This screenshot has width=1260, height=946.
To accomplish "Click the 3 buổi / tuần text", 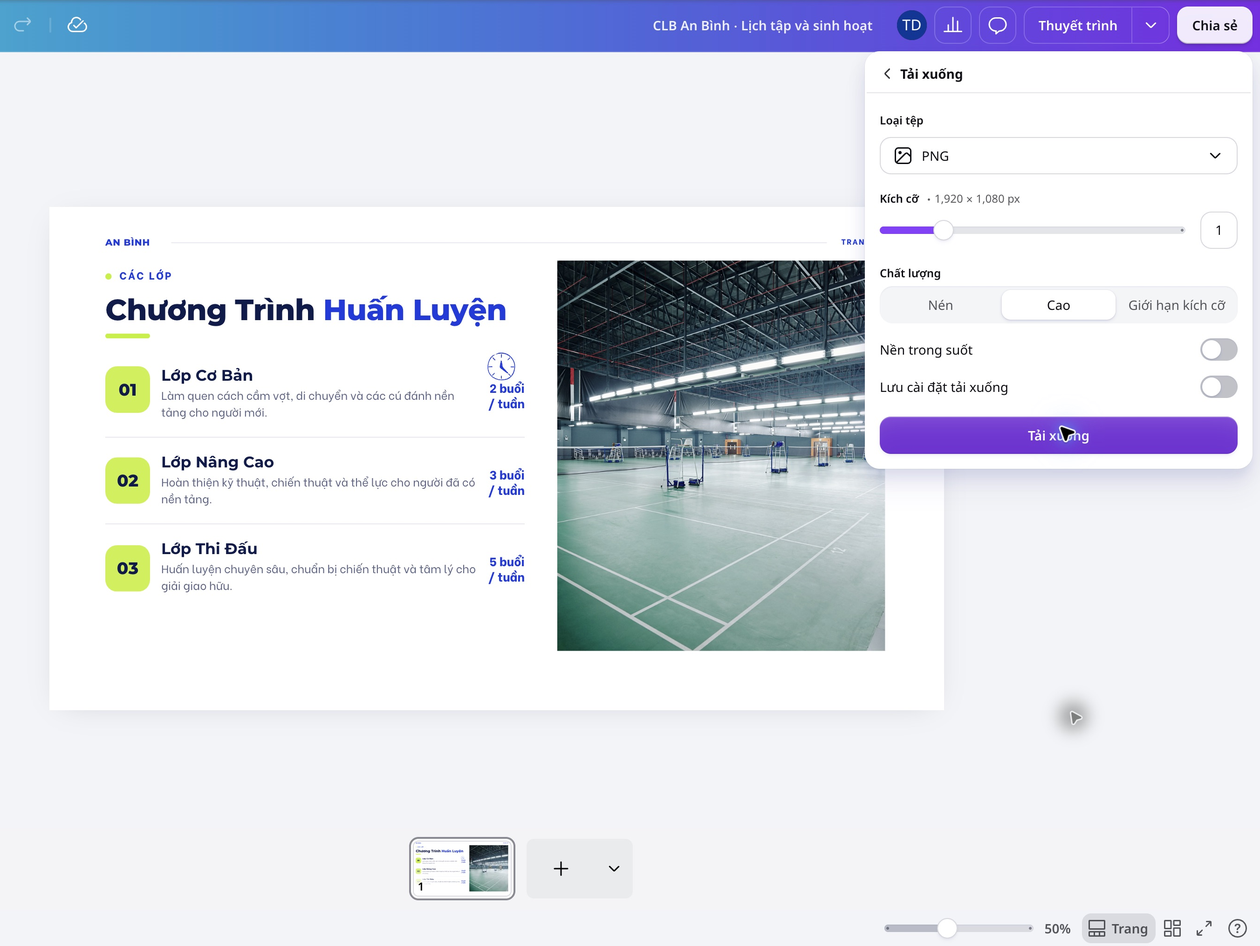I will [506, 483].
